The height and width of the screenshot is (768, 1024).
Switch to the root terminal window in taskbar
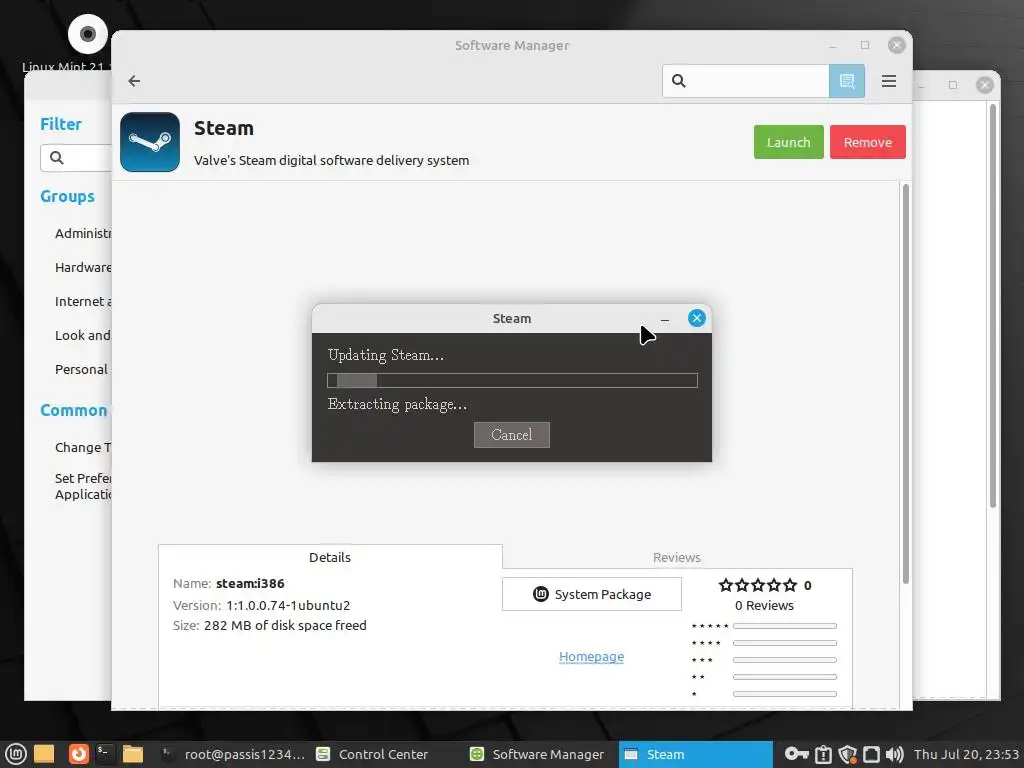click(x=234, y=754)
